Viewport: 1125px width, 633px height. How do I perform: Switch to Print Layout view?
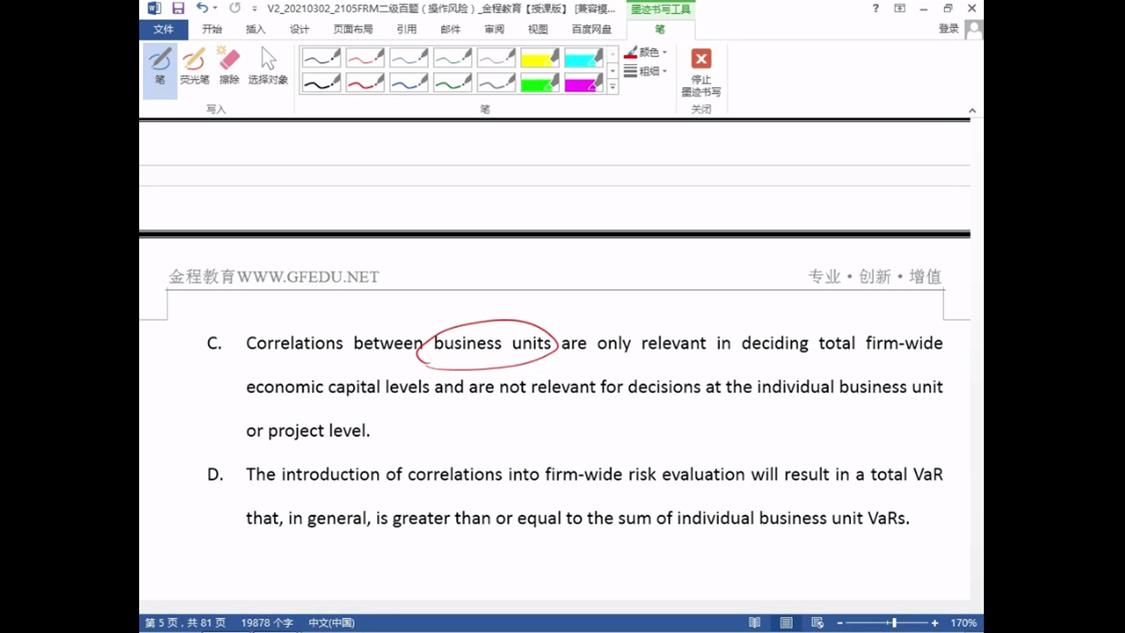tap(786, 623)
